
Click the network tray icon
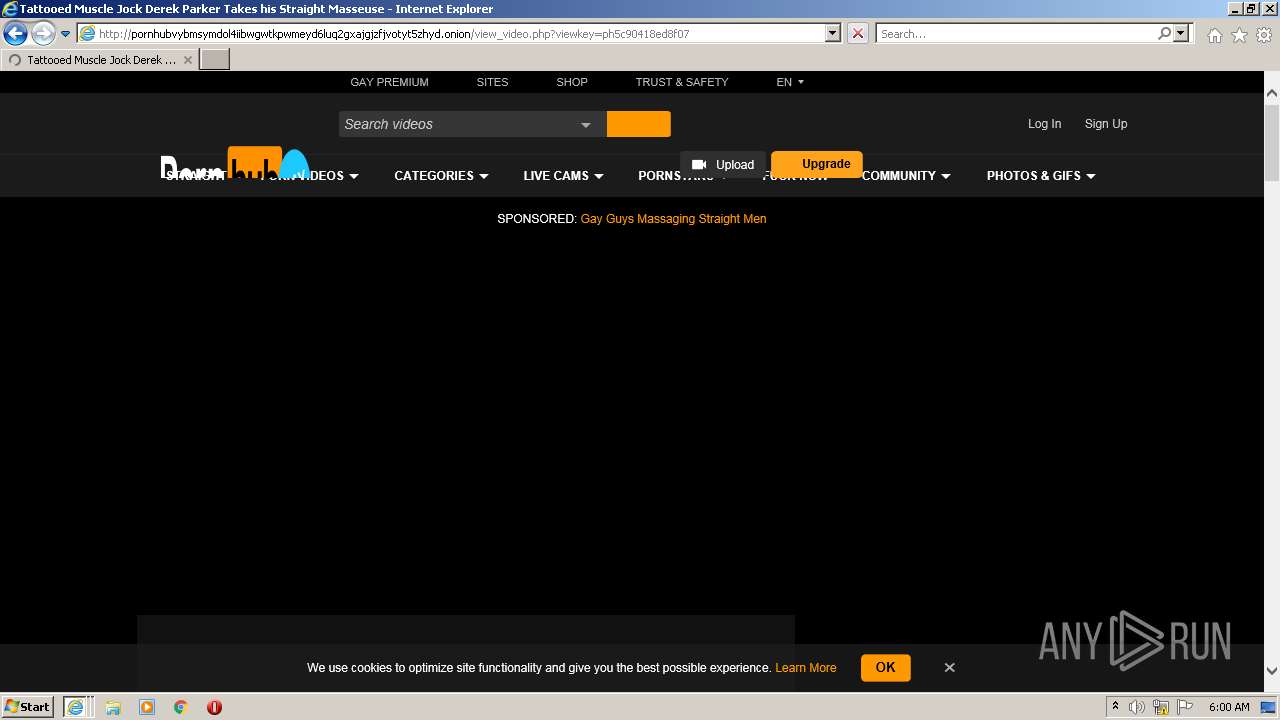pos(1161,707)
